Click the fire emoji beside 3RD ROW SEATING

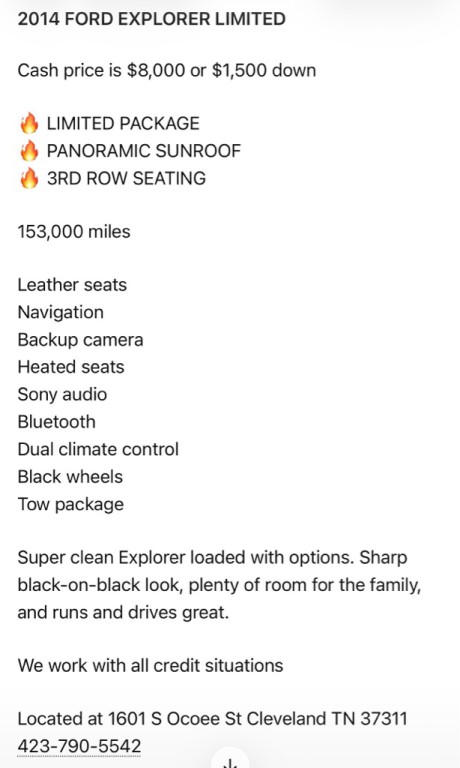[29, 178]
